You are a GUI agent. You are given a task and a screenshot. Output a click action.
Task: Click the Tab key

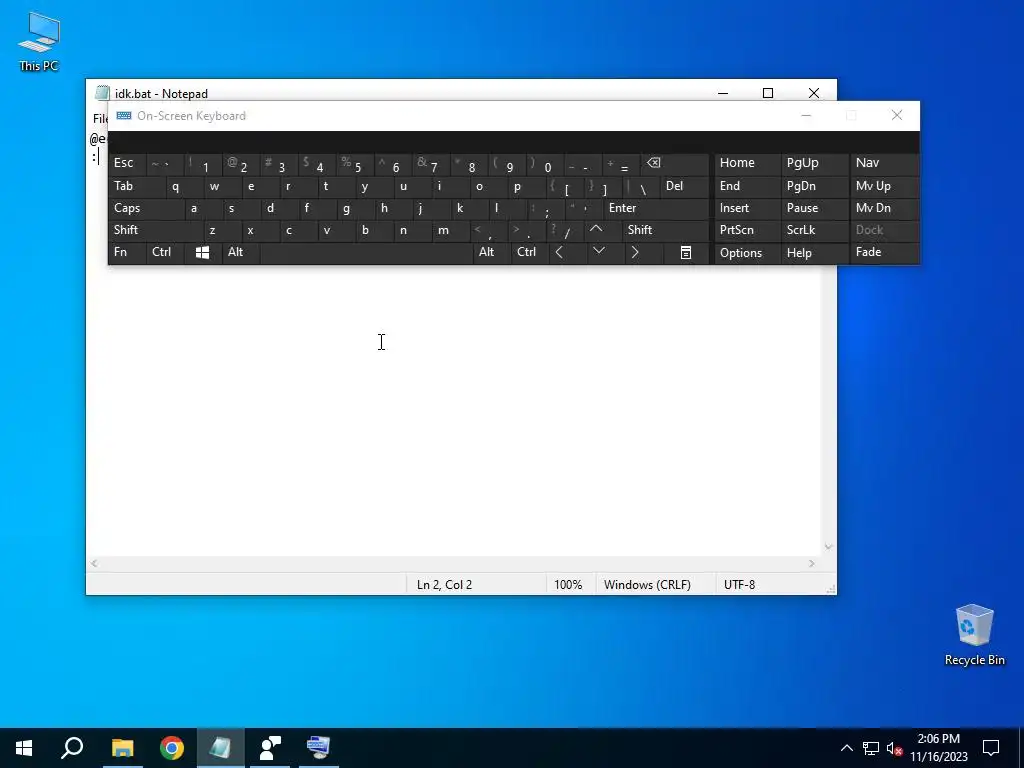(136, 186)
